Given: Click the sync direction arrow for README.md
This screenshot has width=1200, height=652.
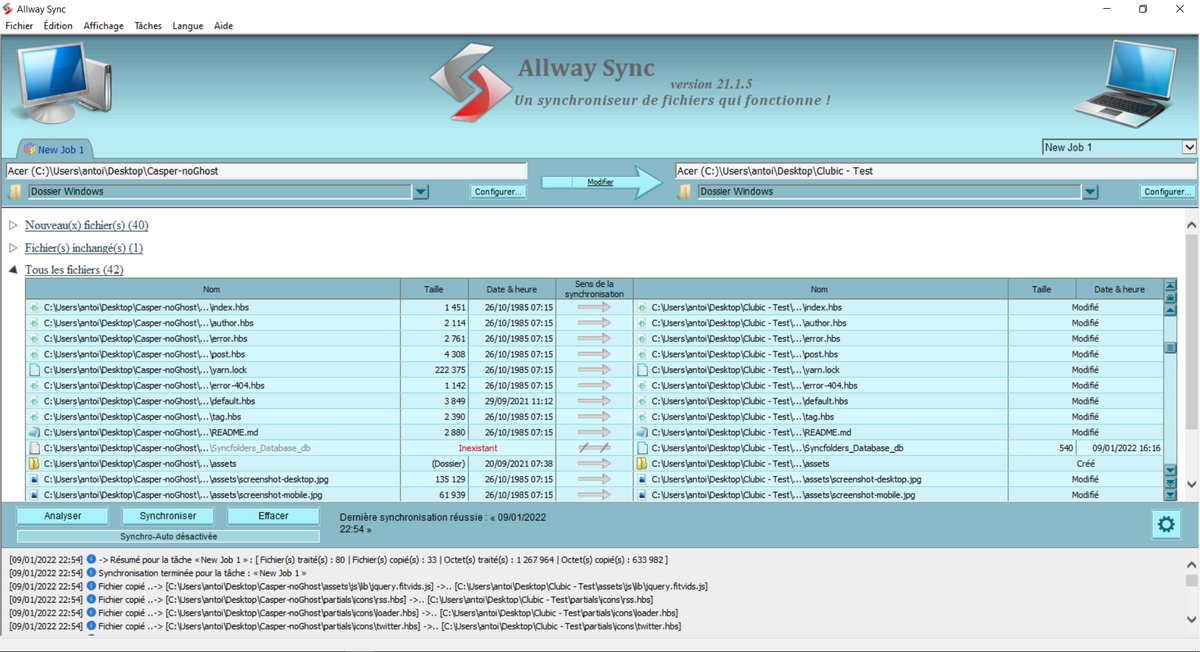Looking at the screenshot, I should click(x=594, y=432).
